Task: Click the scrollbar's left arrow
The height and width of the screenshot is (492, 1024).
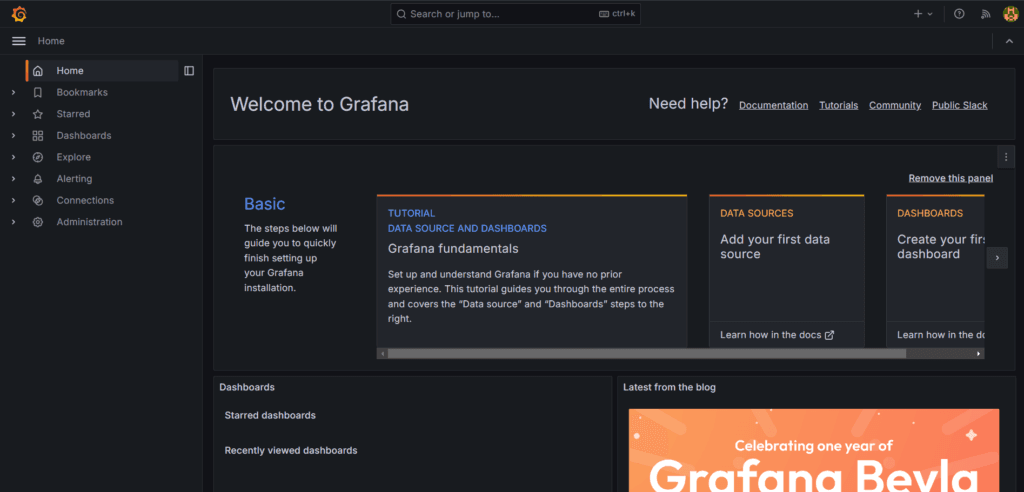Action: click(x=382, y=353)
